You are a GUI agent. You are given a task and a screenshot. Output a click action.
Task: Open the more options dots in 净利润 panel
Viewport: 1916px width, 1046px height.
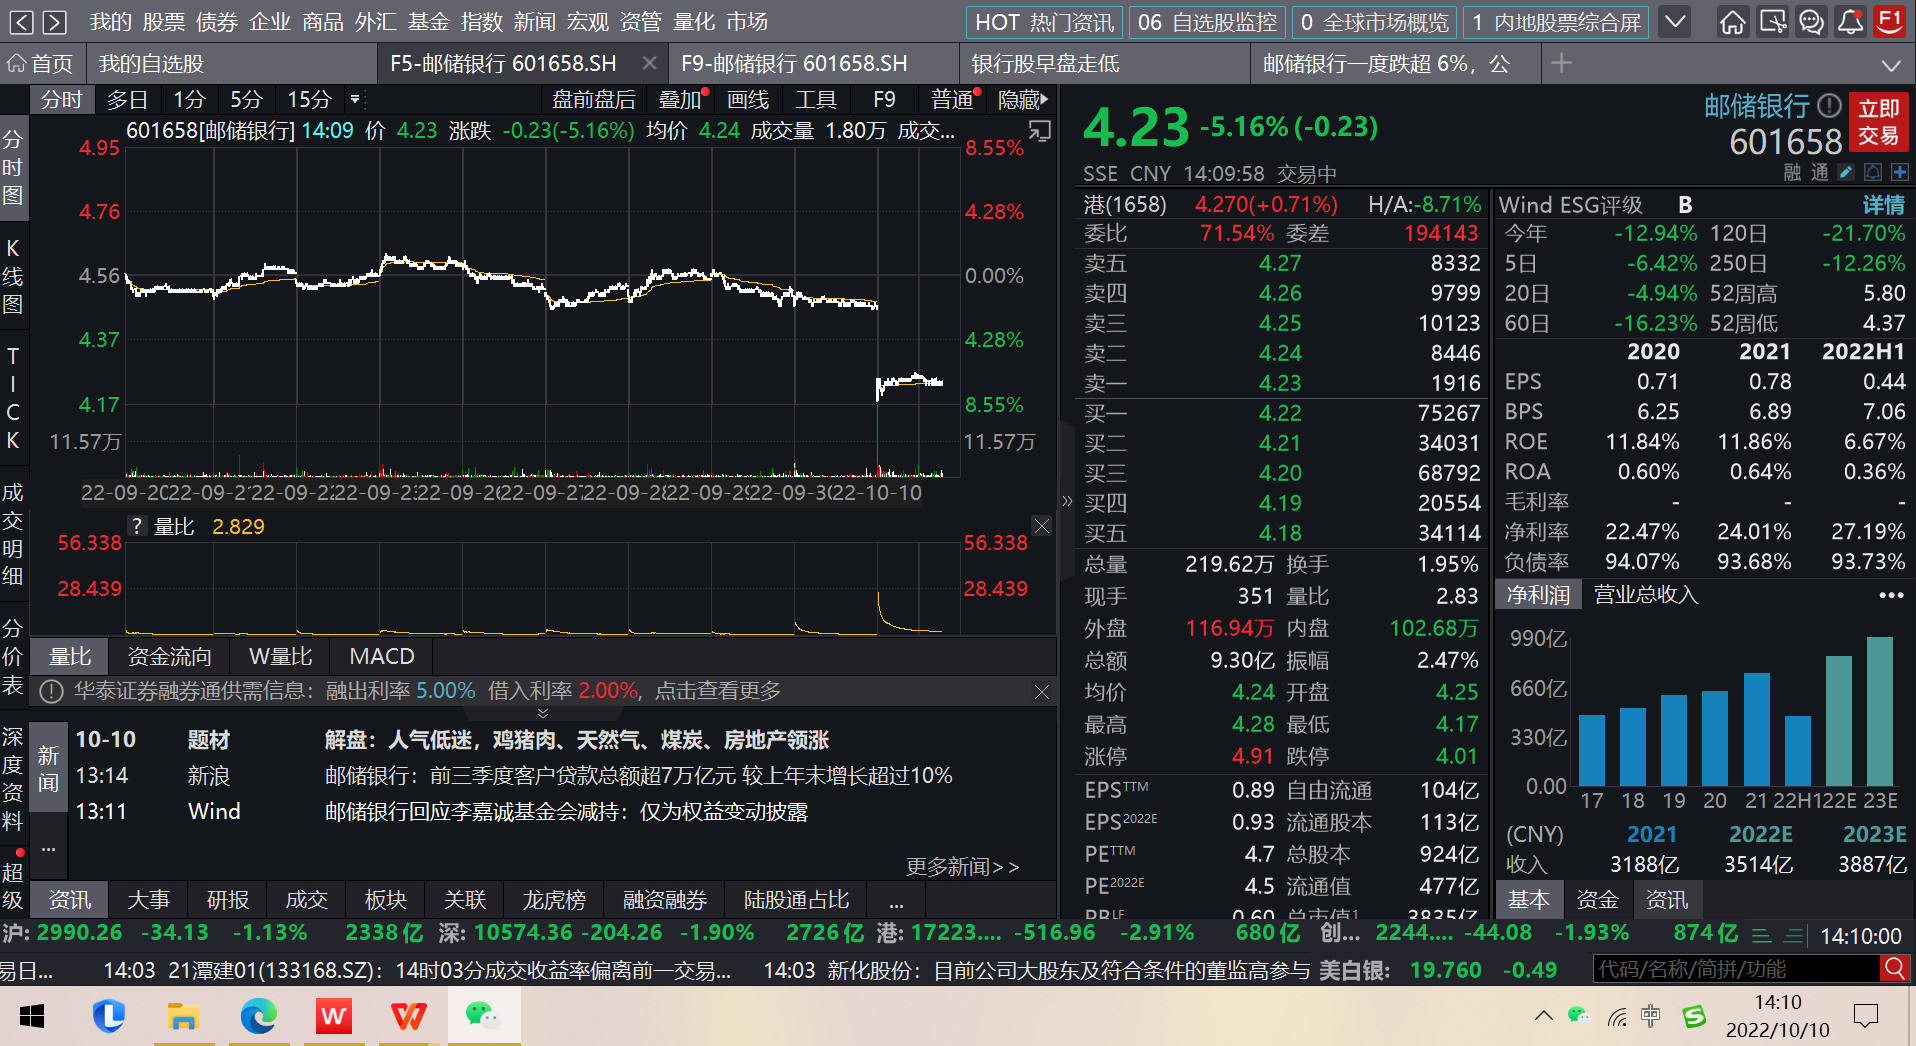(x=1890, y=595)
